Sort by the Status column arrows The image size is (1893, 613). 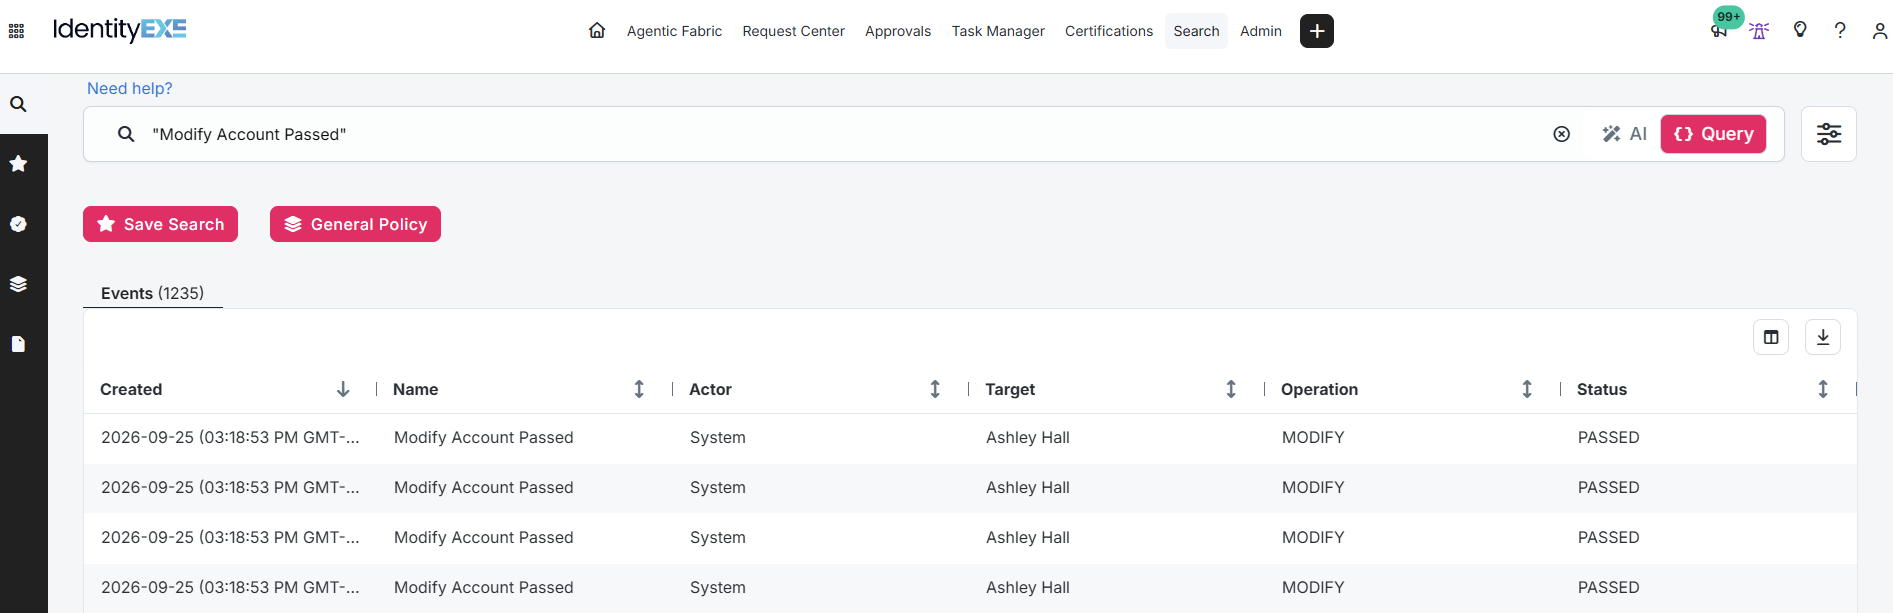(1823, 389)
